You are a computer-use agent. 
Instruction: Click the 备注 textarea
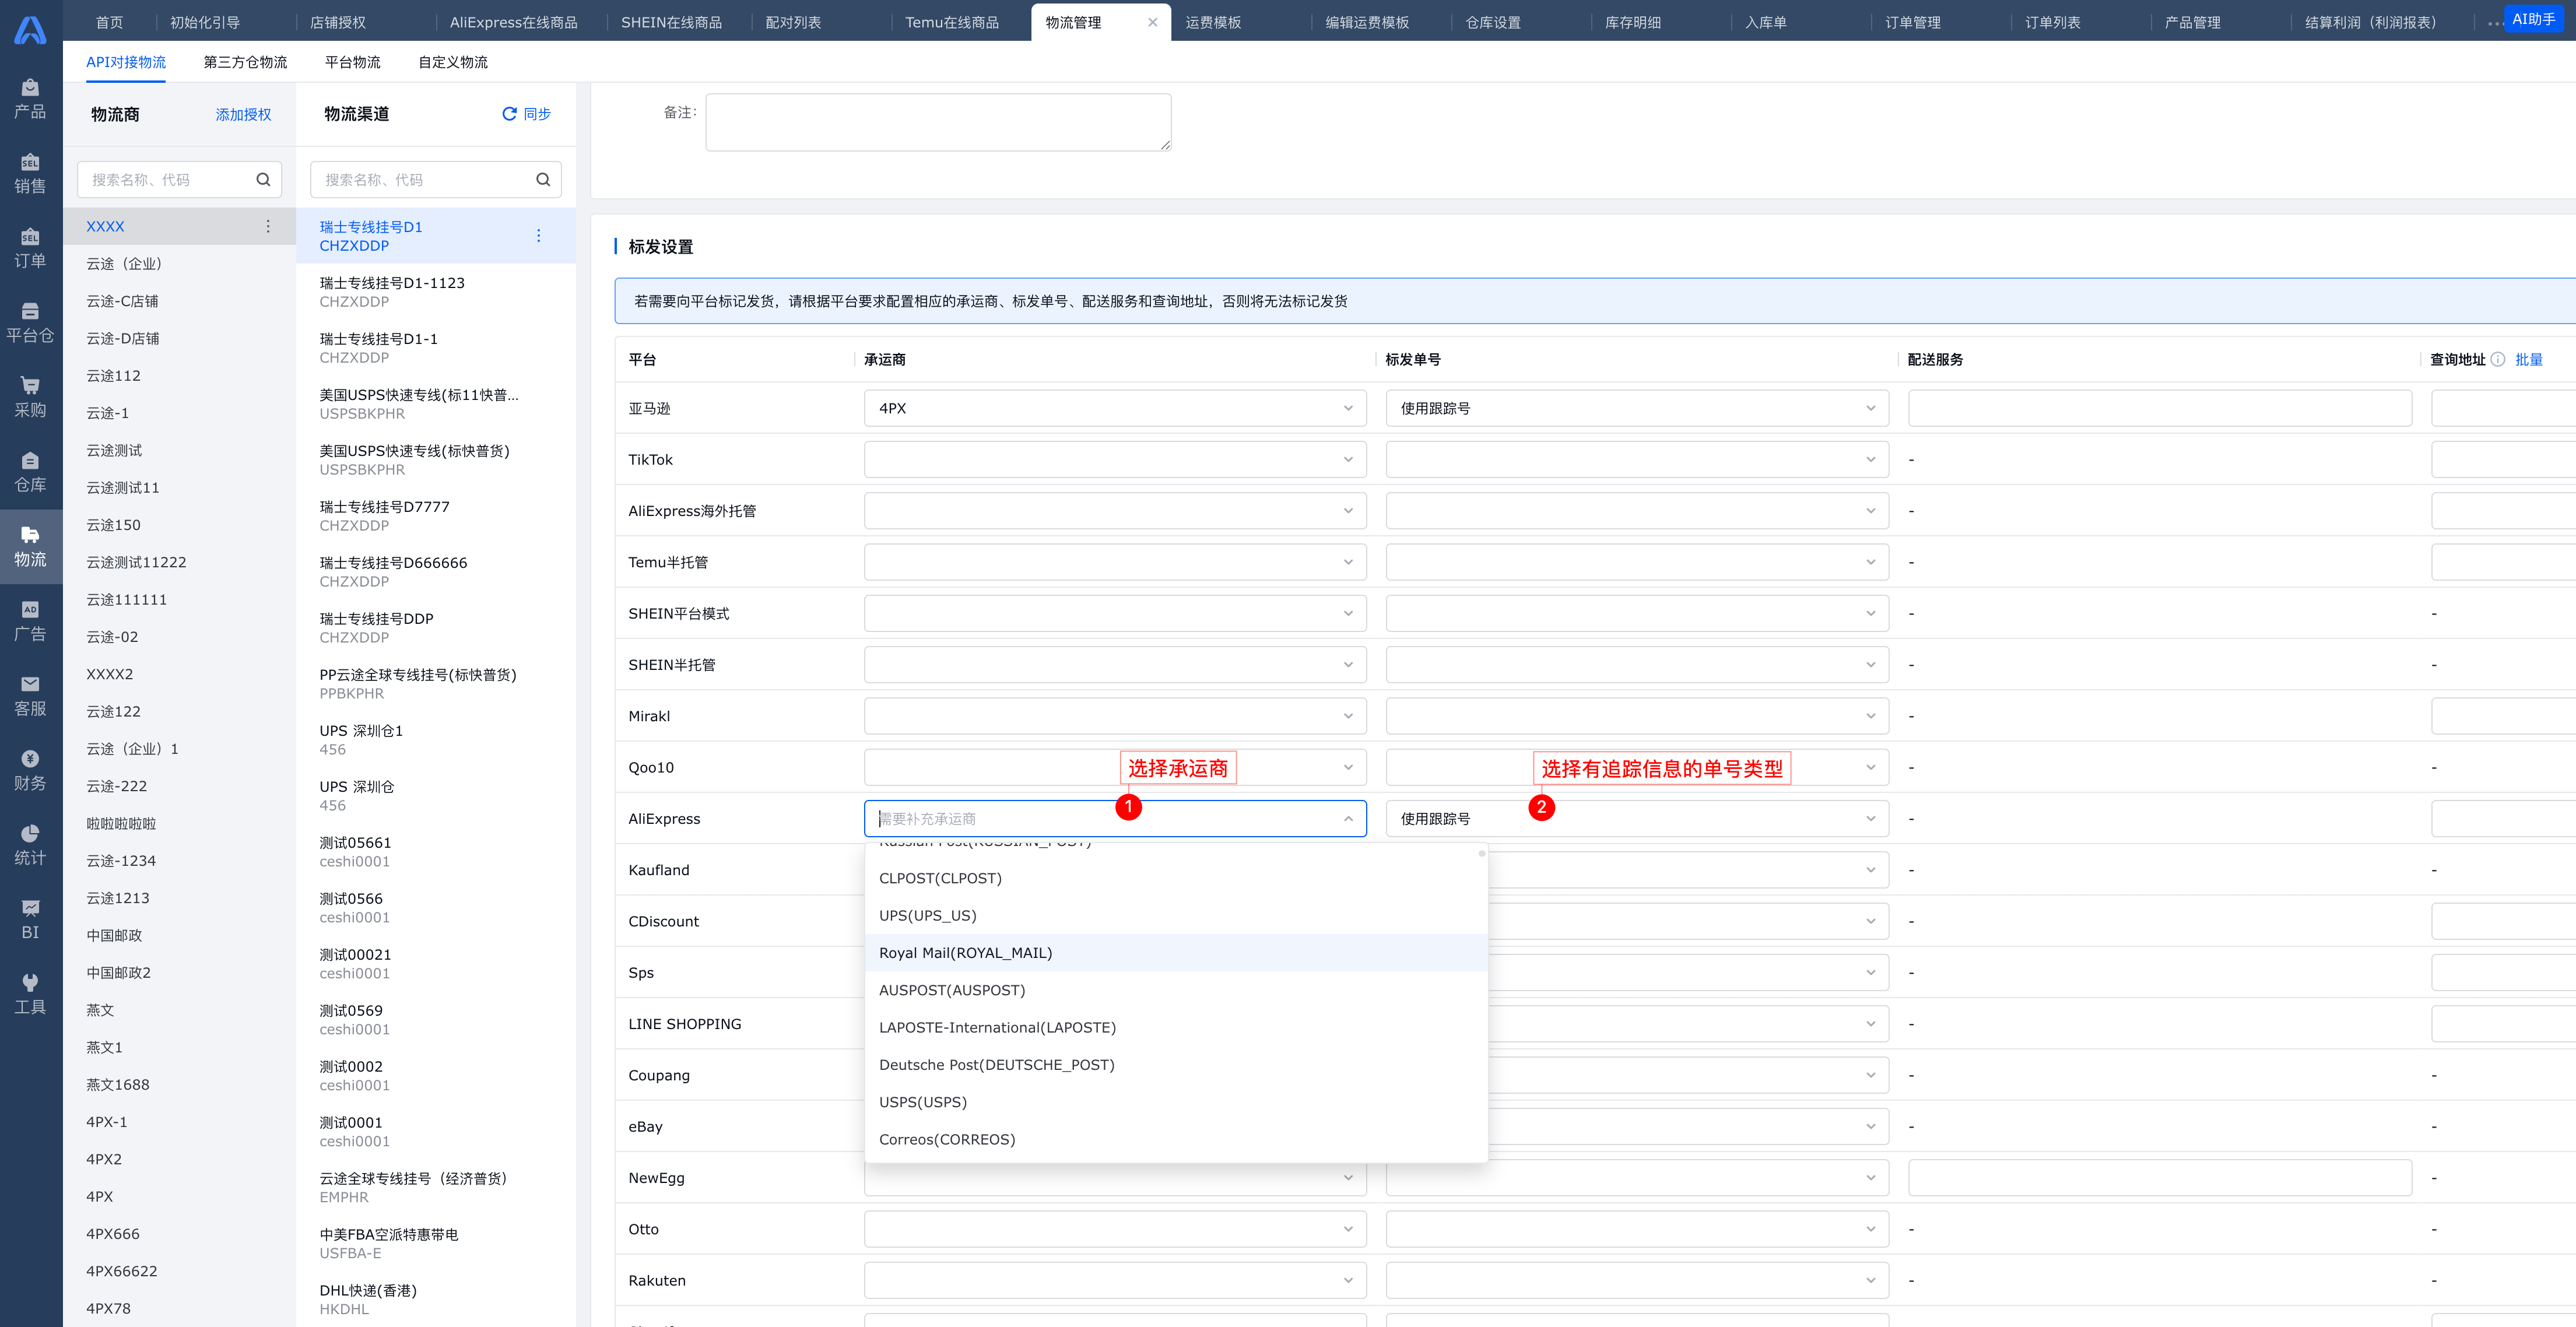(938, 123)
